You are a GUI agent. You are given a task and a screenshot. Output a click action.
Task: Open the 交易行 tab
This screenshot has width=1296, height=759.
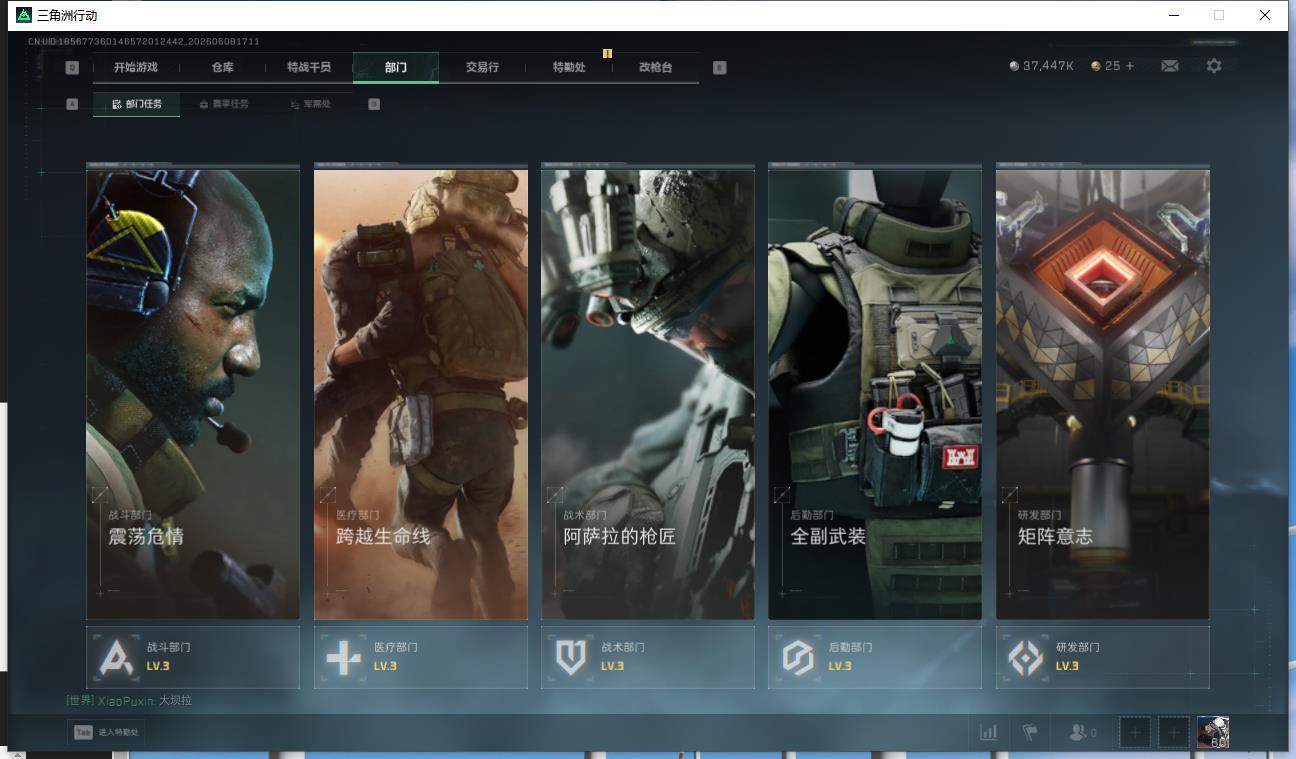pos(482,67)
